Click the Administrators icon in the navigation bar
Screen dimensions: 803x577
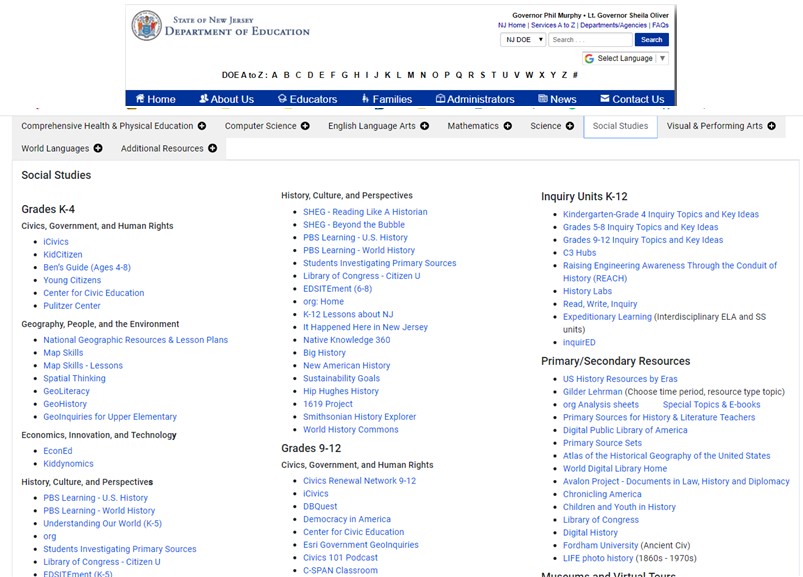440,98
